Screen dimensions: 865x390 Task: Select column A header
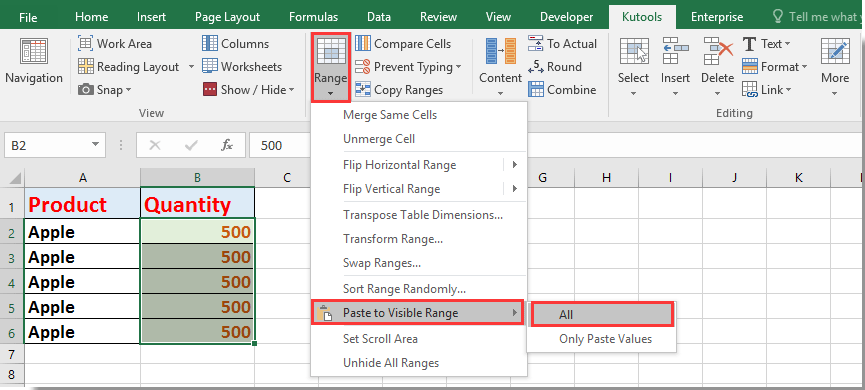click(x=82, y=178)
